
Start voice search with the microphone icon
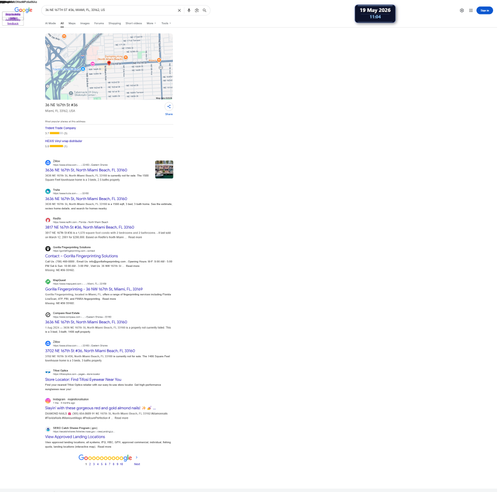189,10
